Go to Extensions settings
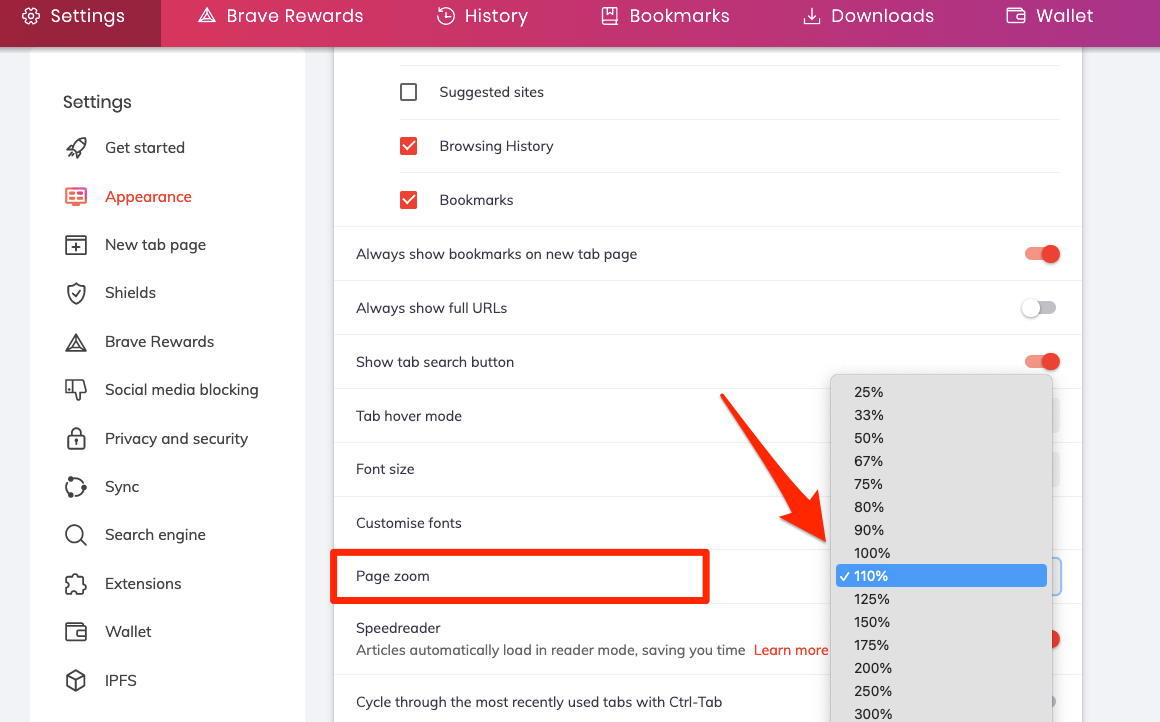 coord(143,584)
